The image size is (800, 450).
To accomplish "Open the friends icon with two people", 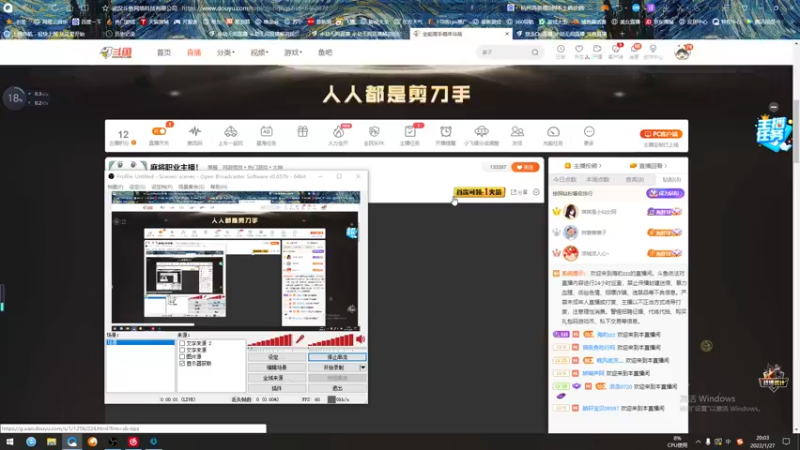I will 517,132.
